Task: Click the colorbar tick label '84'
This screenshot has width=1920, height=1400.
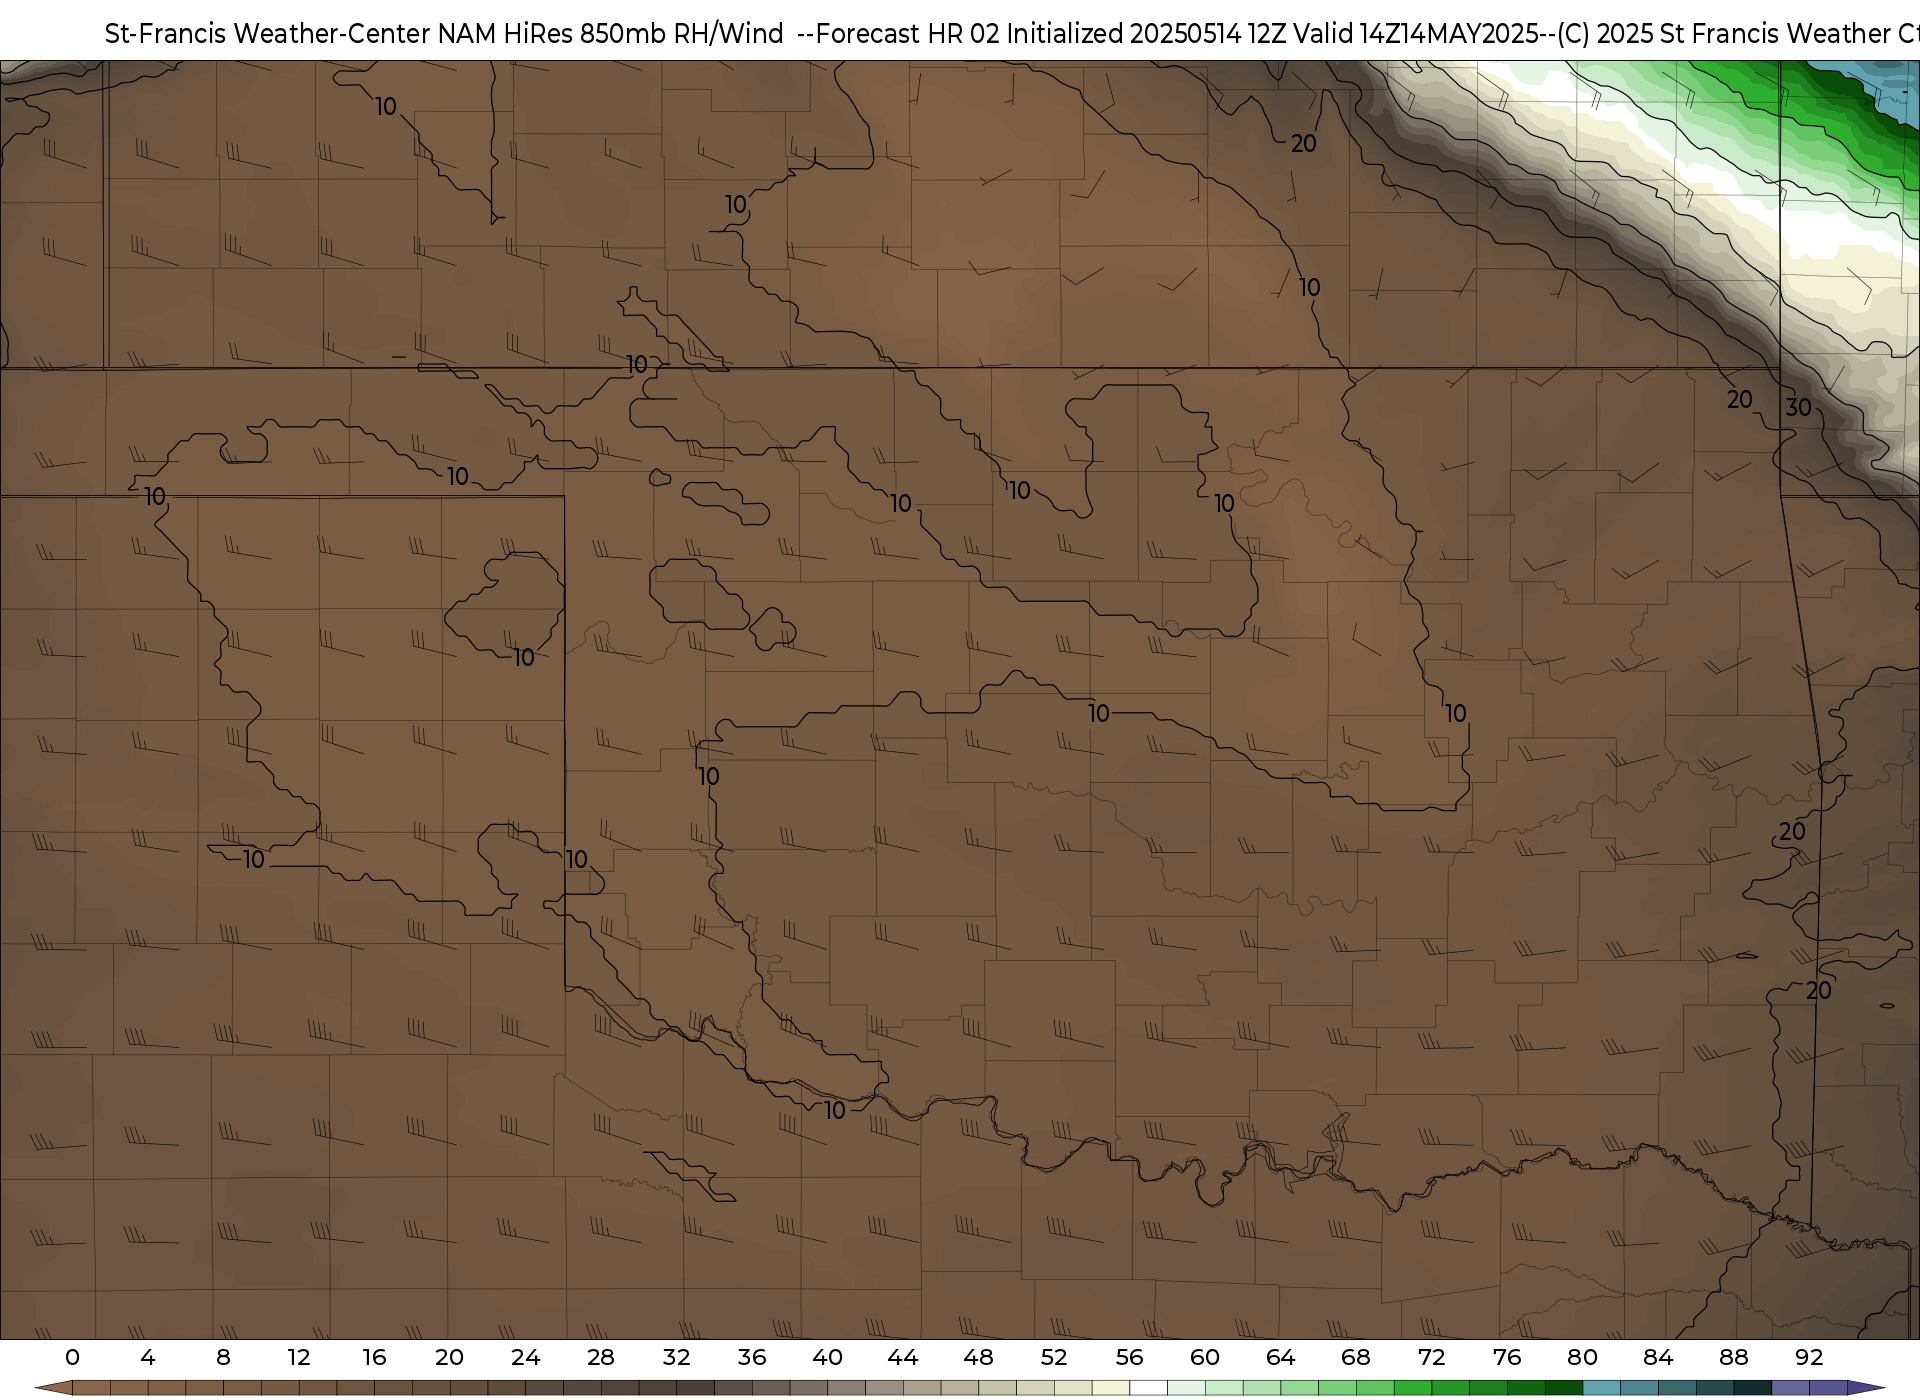Action: (1658, 1357)
